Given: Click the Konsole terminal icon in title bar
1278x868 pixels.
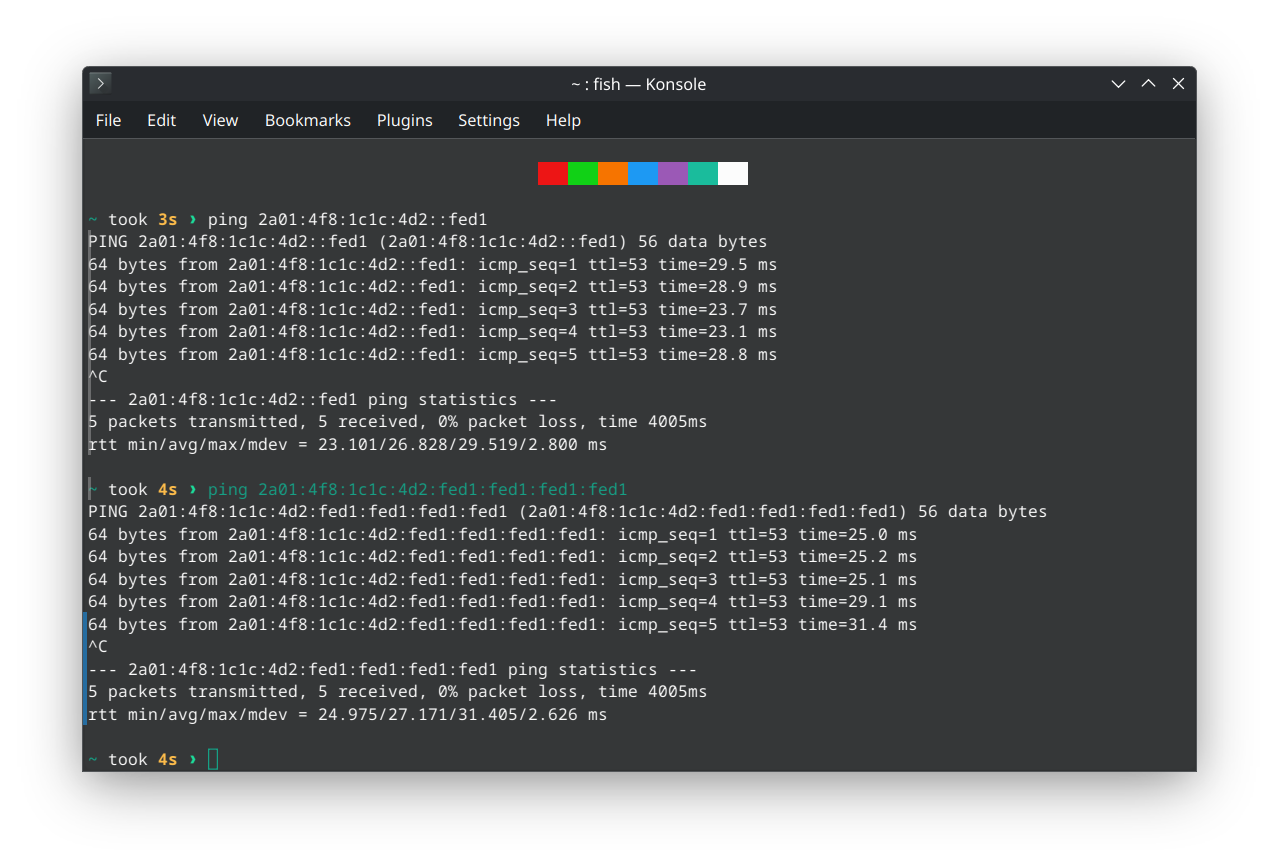Looking at the screenshot, I should point(100,84).
